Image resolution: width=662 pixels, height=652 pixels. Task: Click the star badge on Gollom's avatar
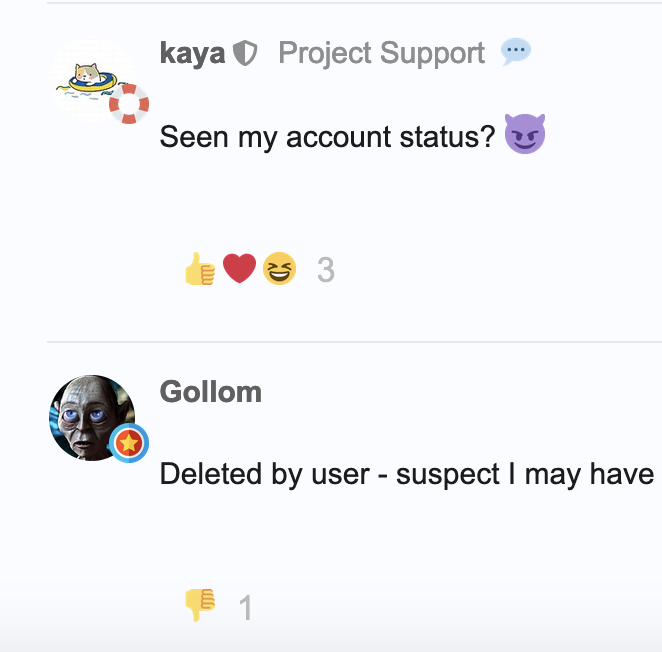click(129, 443)
